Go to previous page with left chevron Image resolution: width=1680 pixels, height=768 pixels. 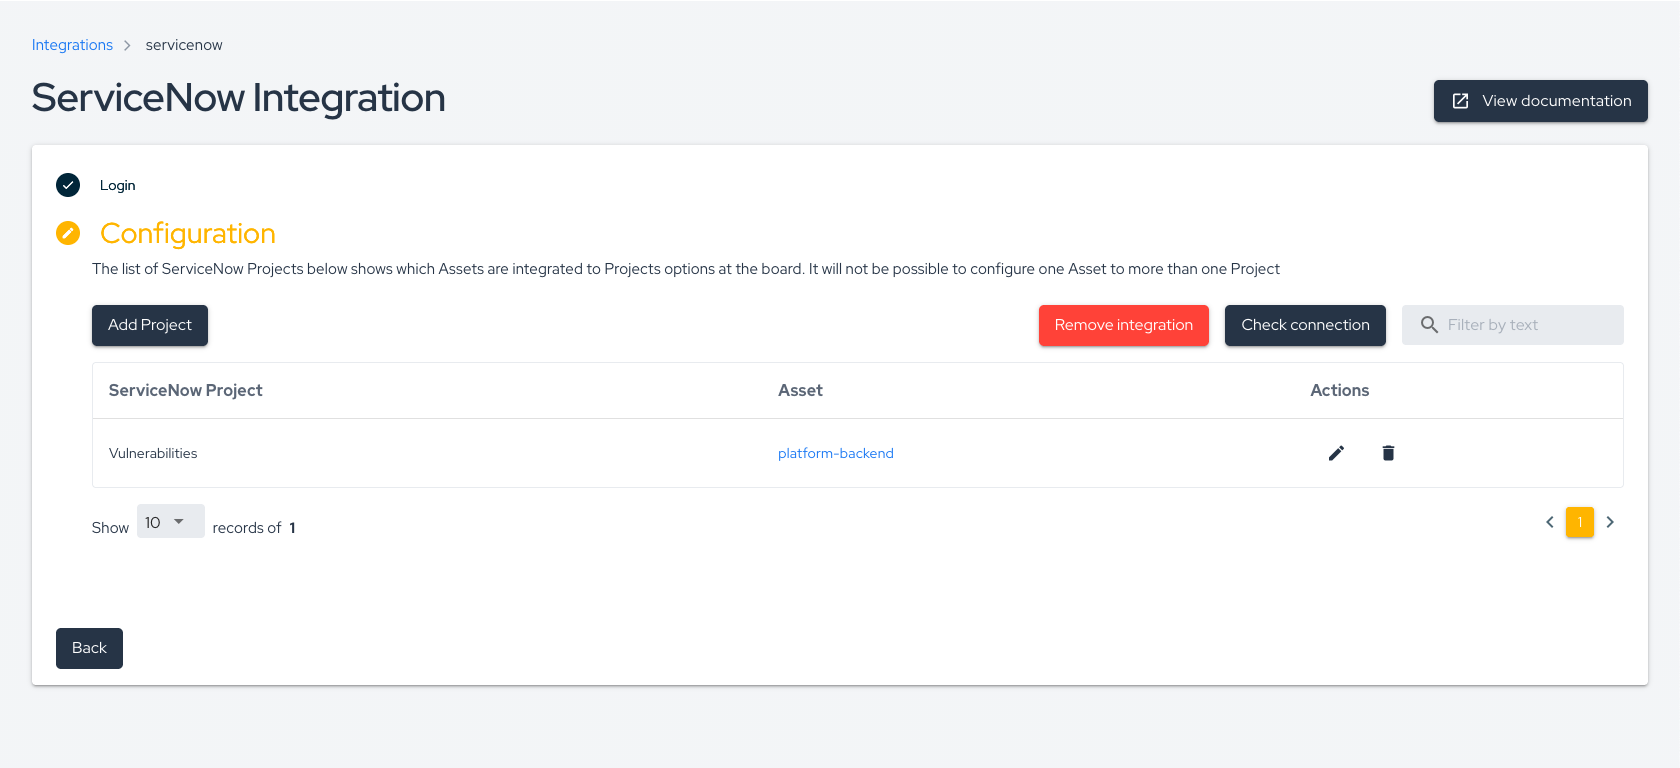(1550, 522)
